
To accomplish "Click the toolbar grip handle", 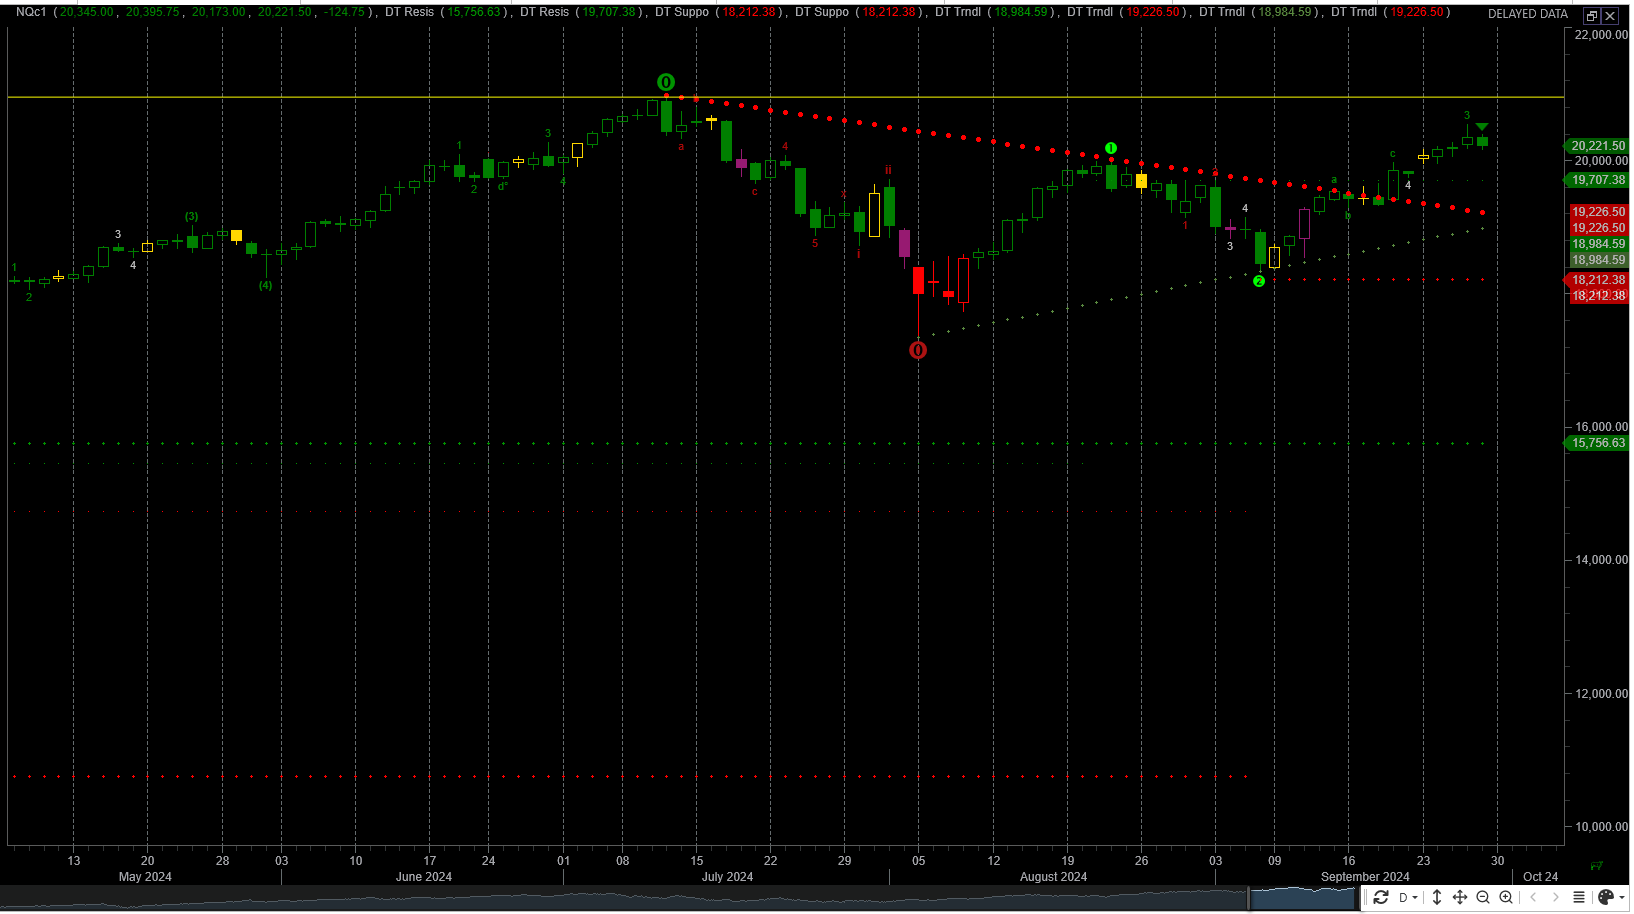I will 1365,897.
